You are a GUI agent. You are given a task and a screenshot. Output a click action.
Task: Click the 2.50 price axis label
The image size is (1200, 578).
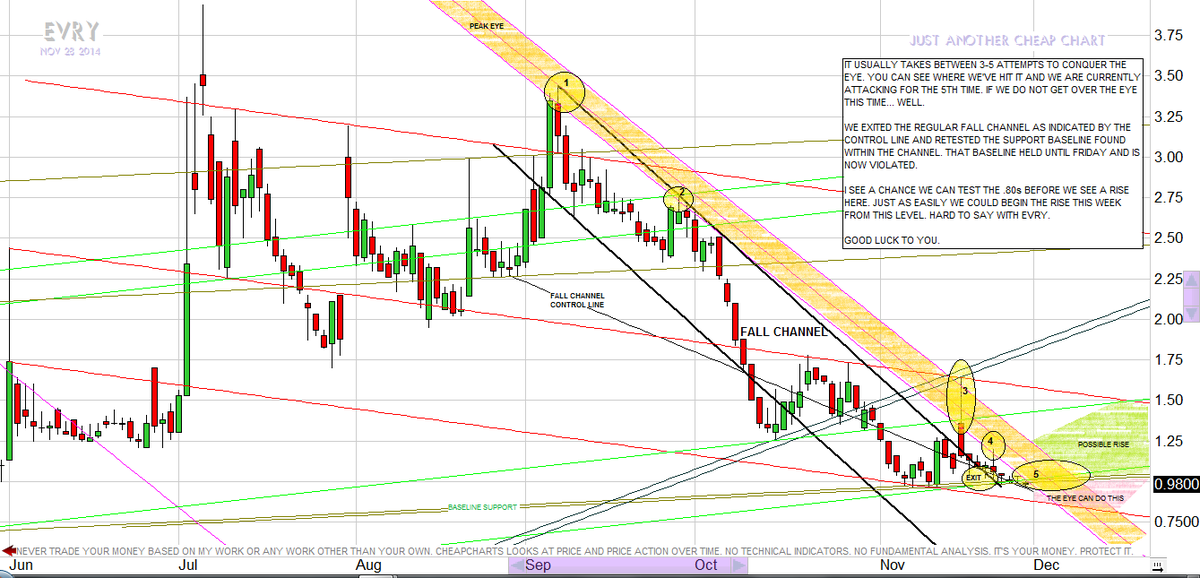[x=1170, y=238]
